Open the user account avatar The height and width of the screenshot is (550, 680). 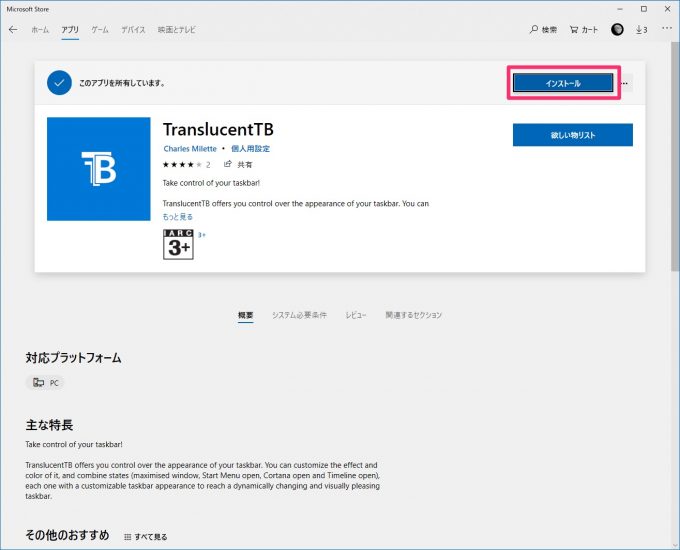[x=617, y=29]
